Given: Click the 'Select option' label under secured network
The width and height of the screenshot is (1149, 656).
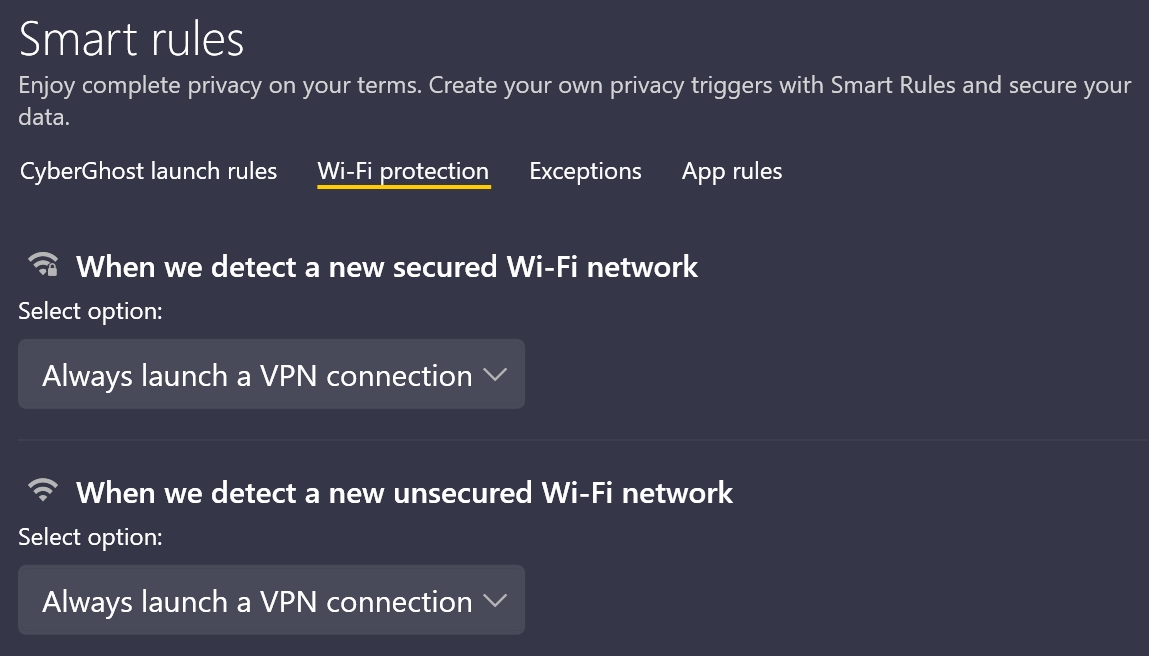Looking at the screenshot, I should click(x=90, y=311).
